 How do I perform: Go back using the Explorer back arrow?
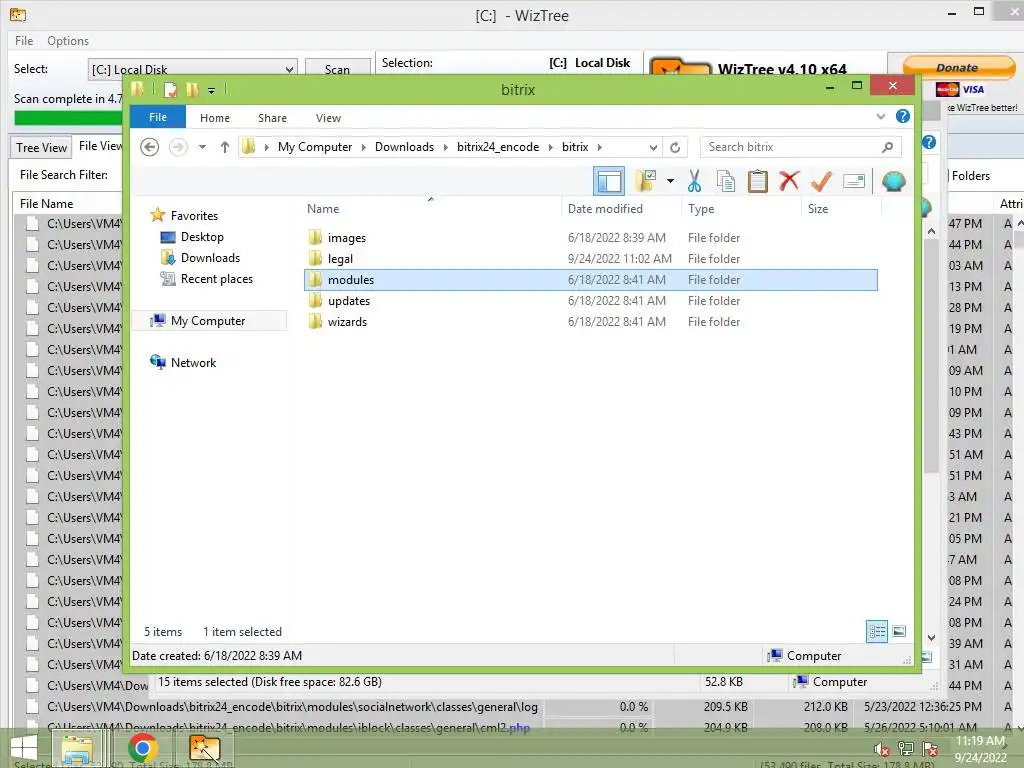tap(150, 147)
